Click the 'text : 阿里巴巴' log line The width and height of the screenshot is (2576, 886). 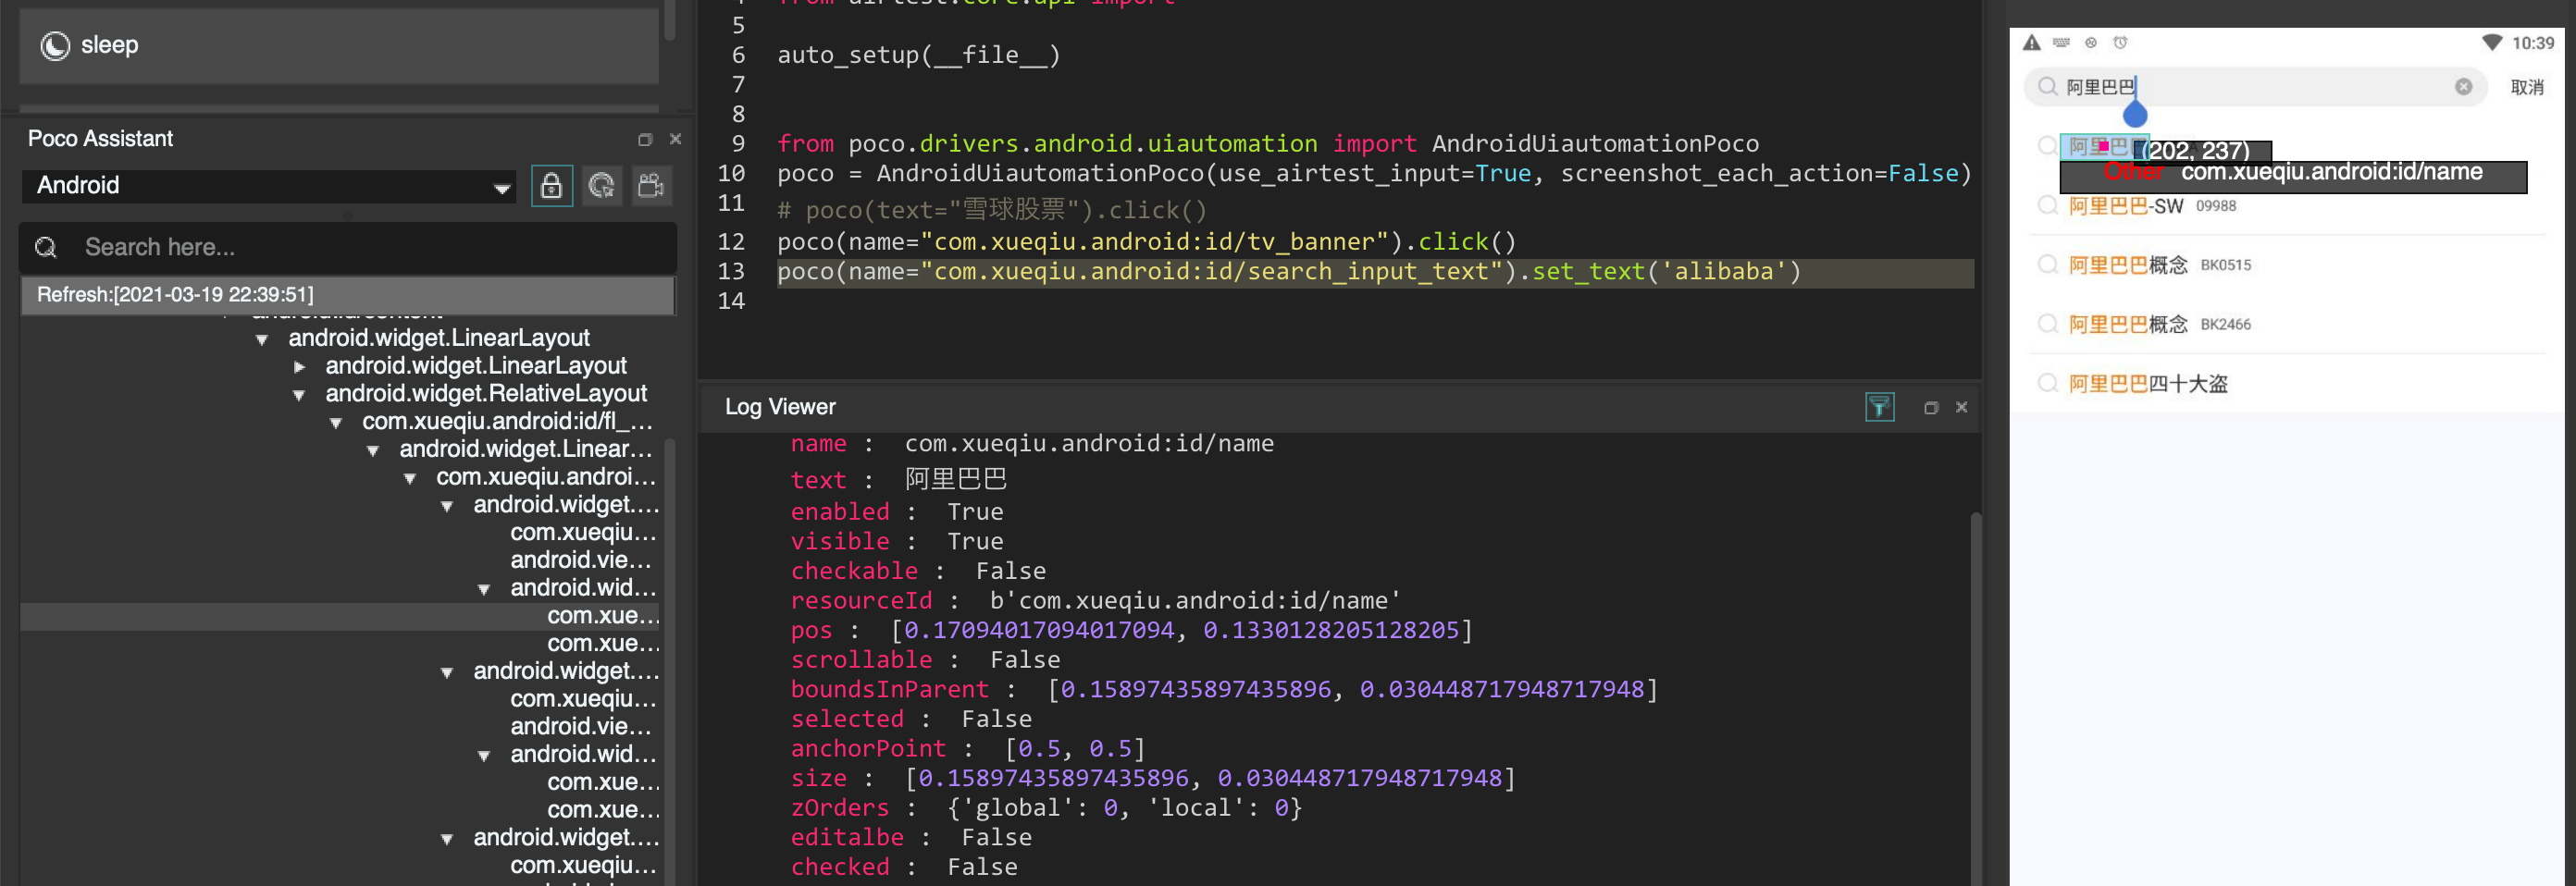(x=898, y=479)
